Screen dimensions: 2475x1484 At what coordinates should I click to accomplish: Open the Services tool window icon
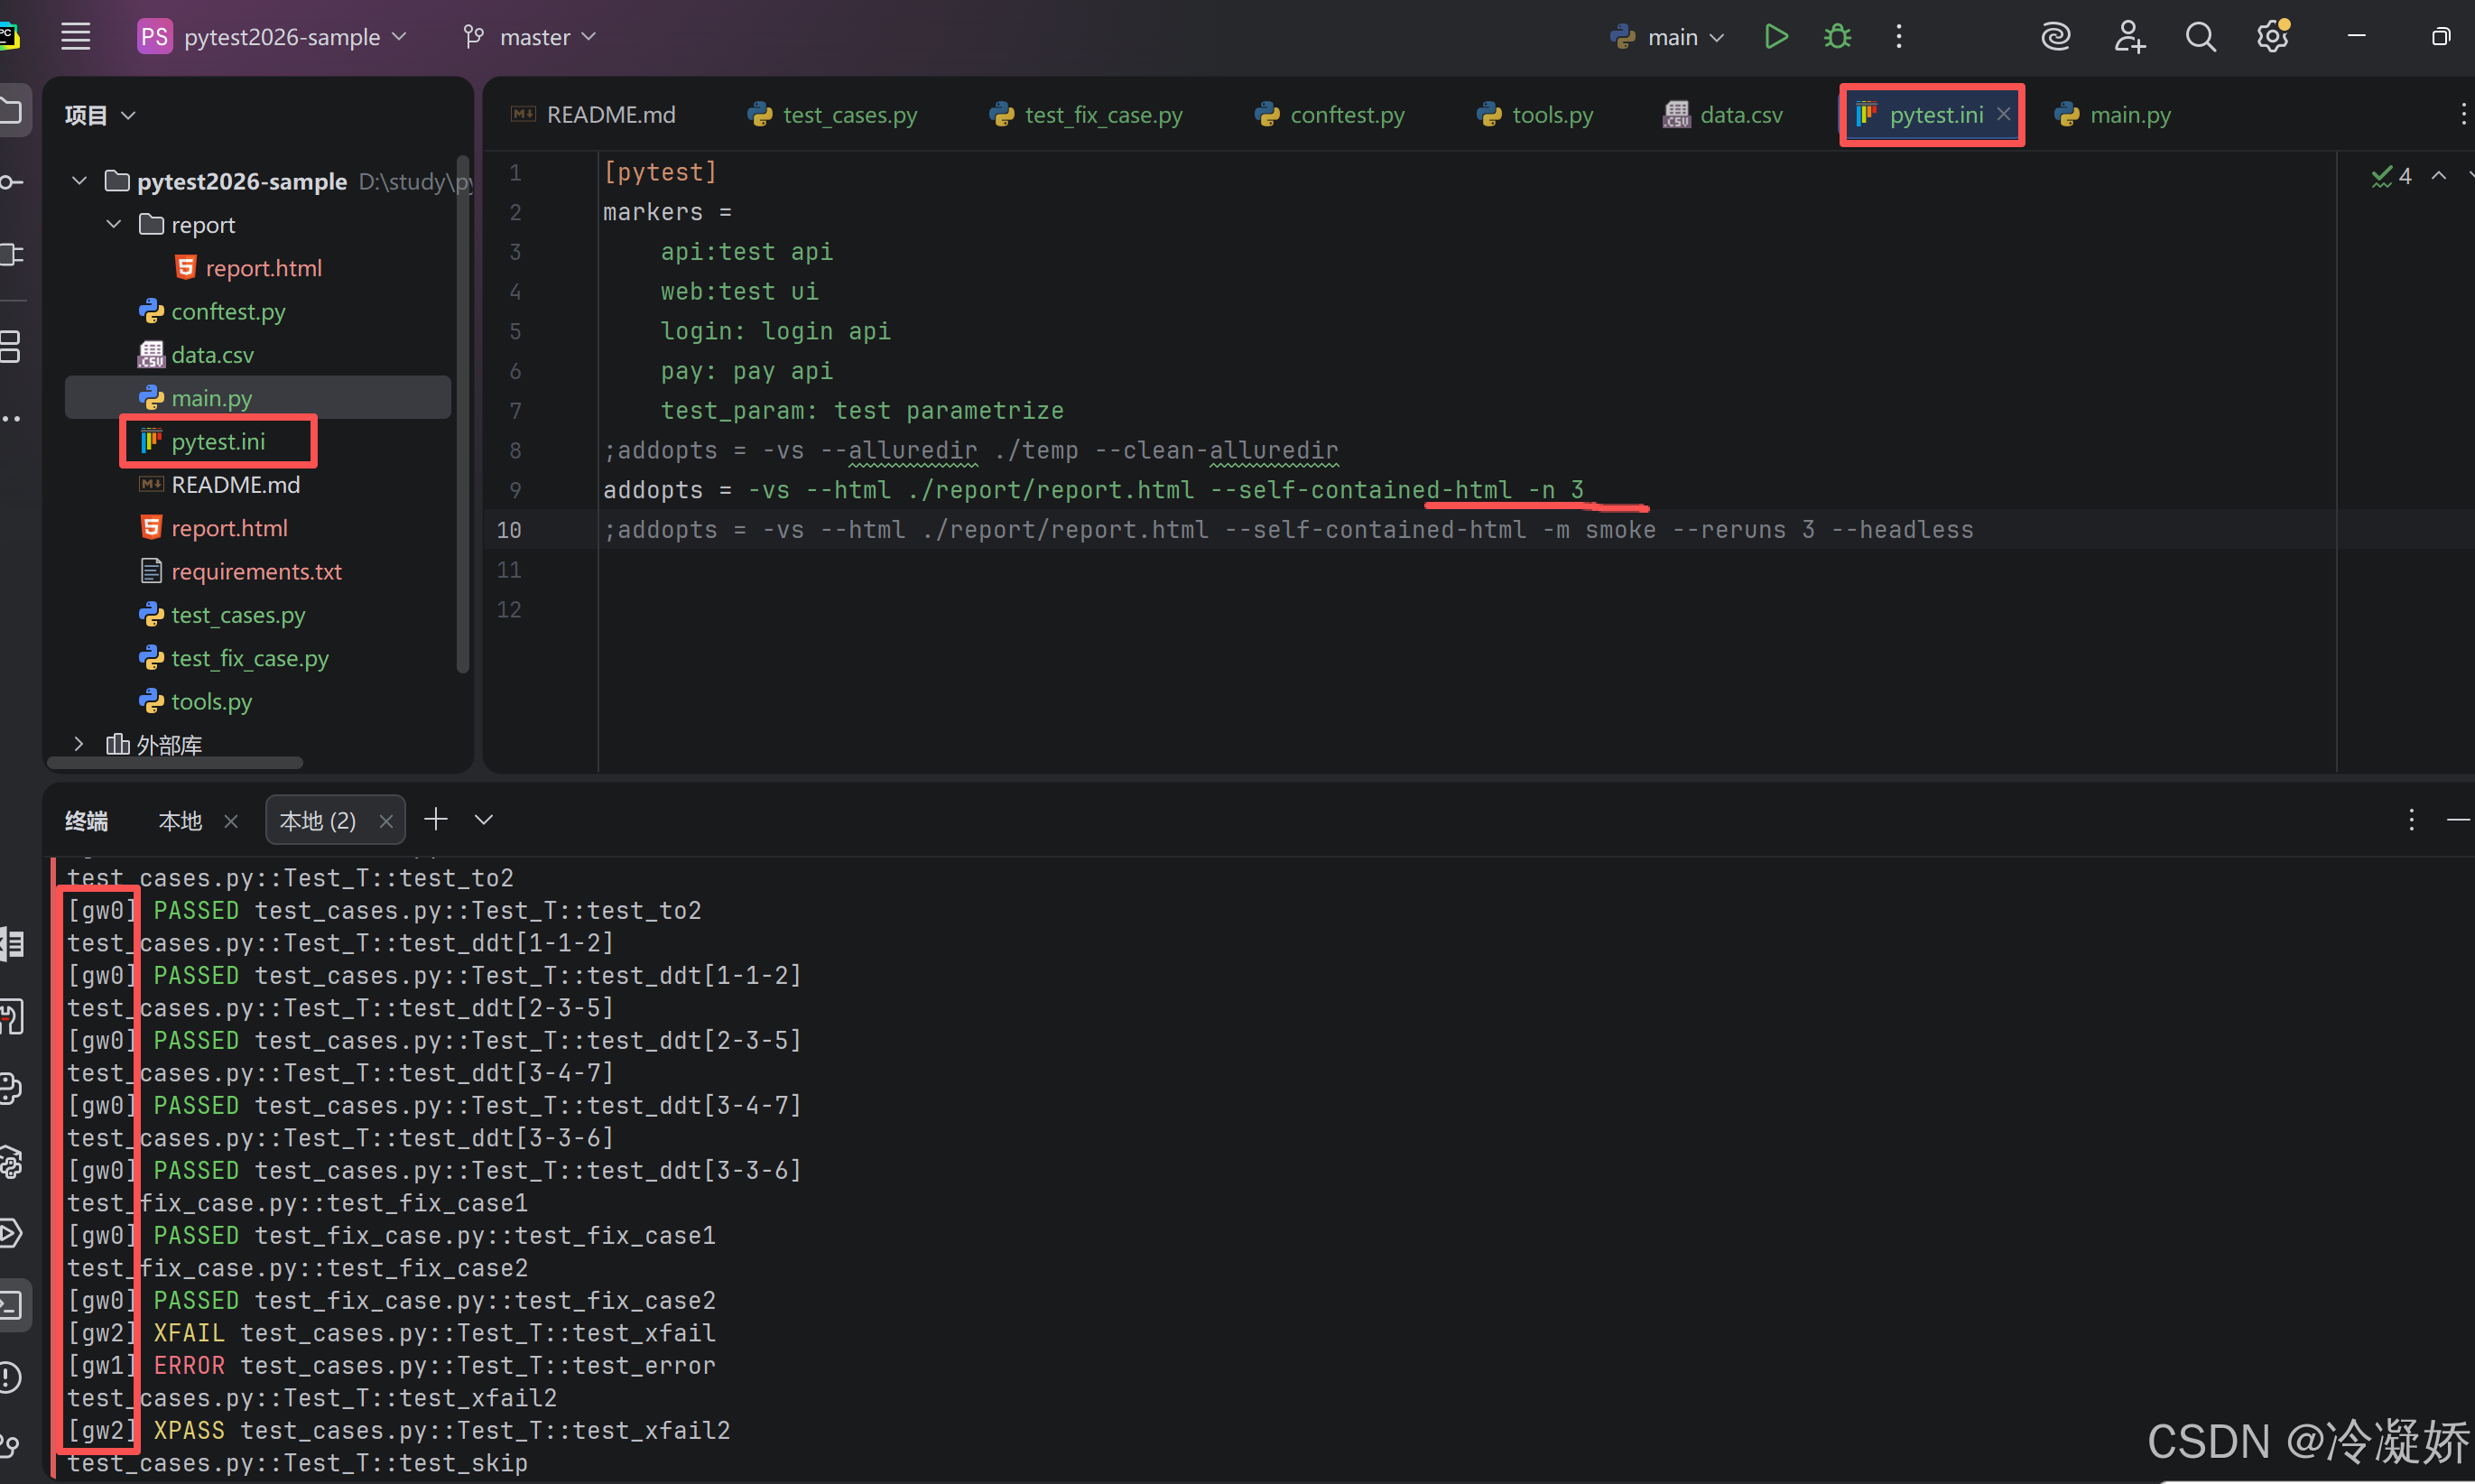point(12,1232)
